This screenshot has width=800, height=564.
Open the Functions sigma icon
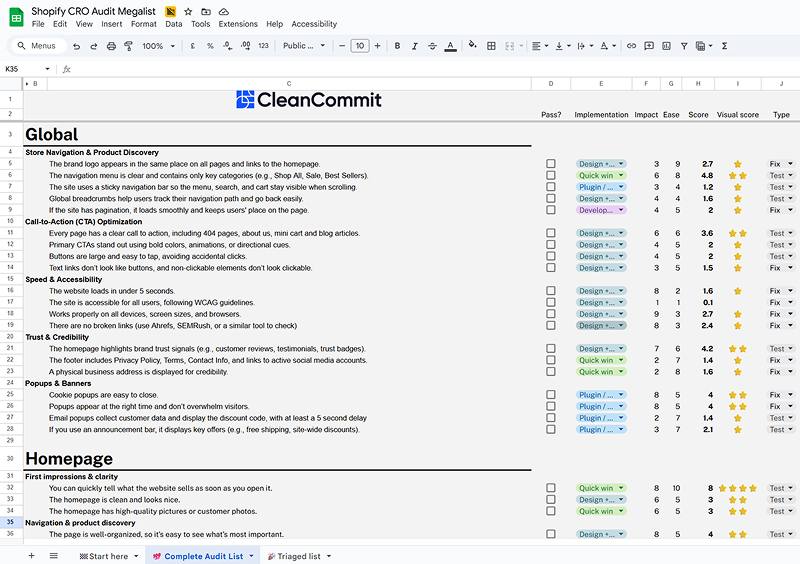[x=724, y=46]
